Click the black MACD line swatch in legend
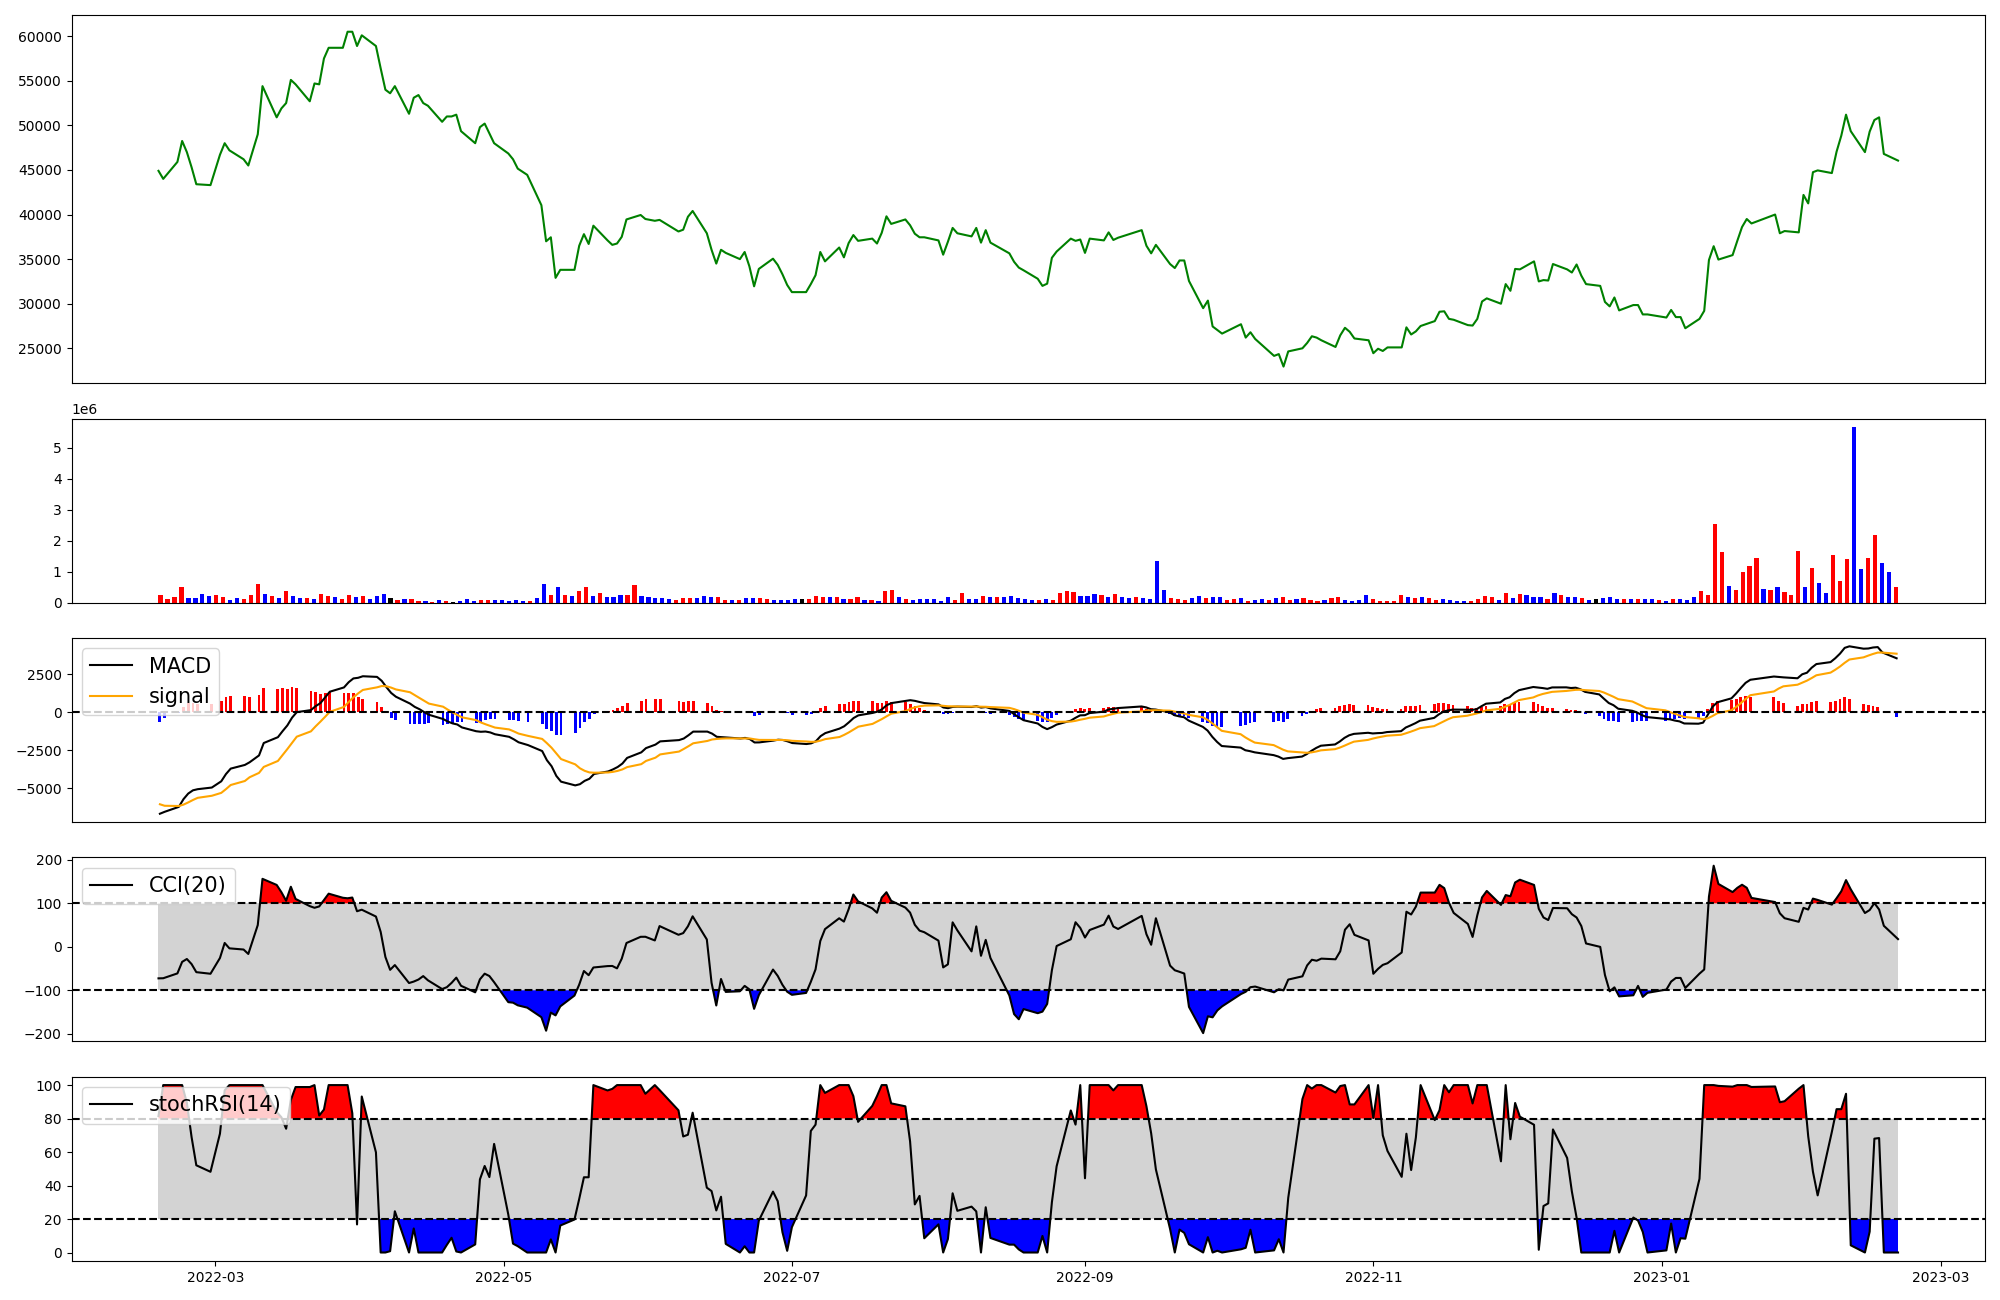 pos(113,666)
